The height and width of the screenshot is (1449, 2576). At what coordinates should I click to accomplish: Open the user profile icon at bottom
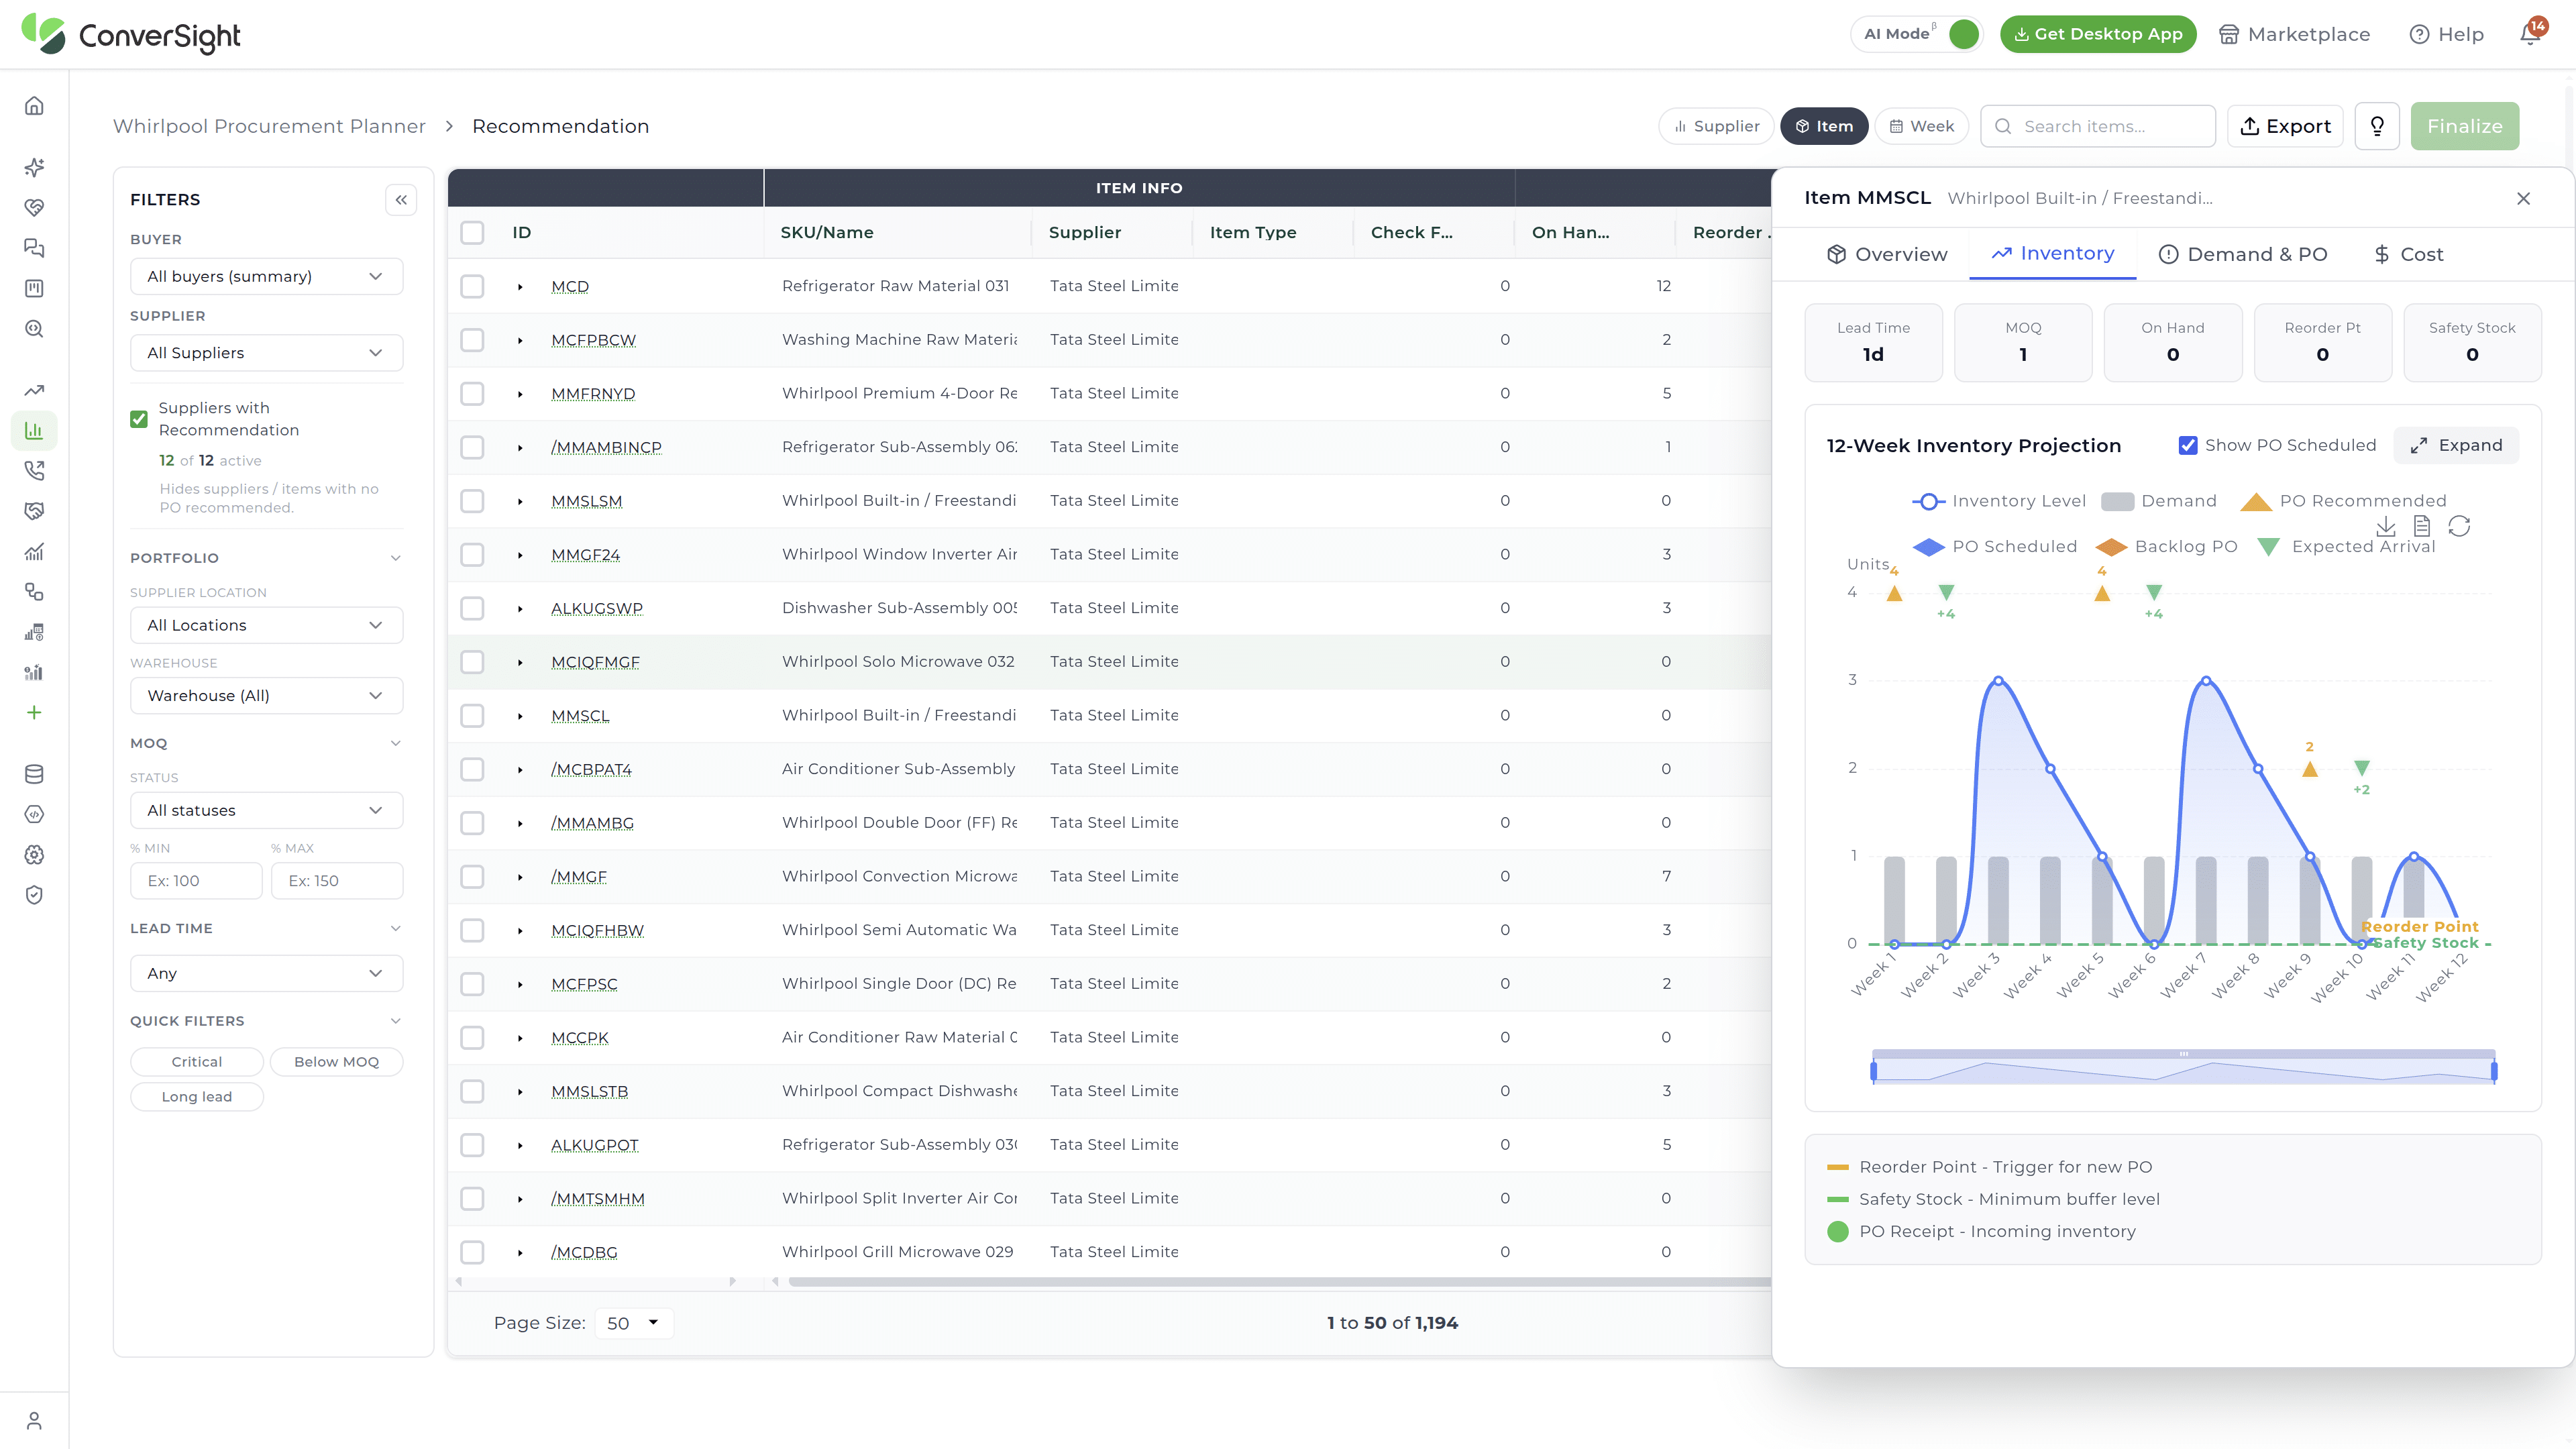tap(34, 1420)
